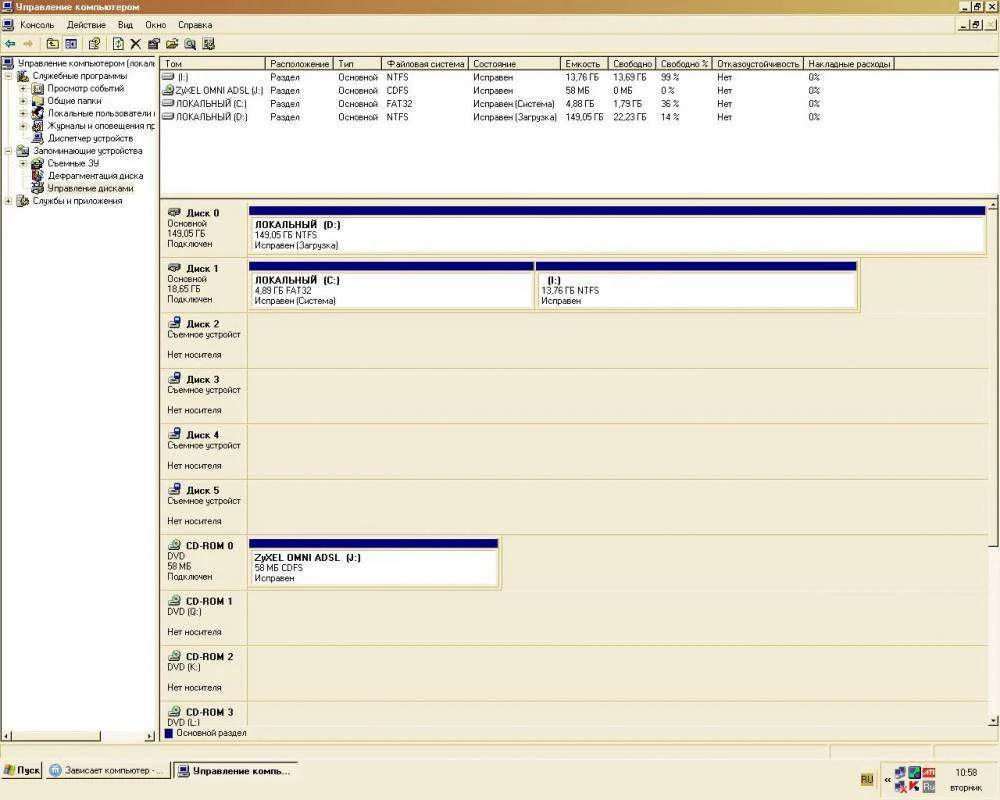Open the Окно menu

156,25
